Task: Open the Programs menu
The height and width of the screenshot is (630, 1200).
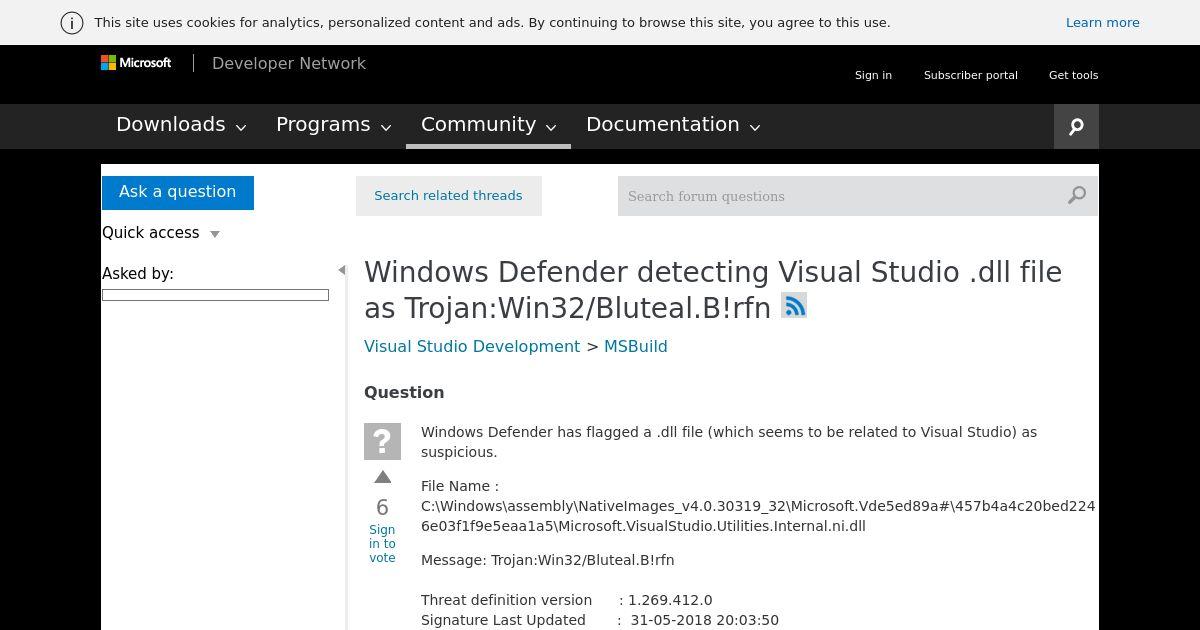Action: [x=333, y=125]
